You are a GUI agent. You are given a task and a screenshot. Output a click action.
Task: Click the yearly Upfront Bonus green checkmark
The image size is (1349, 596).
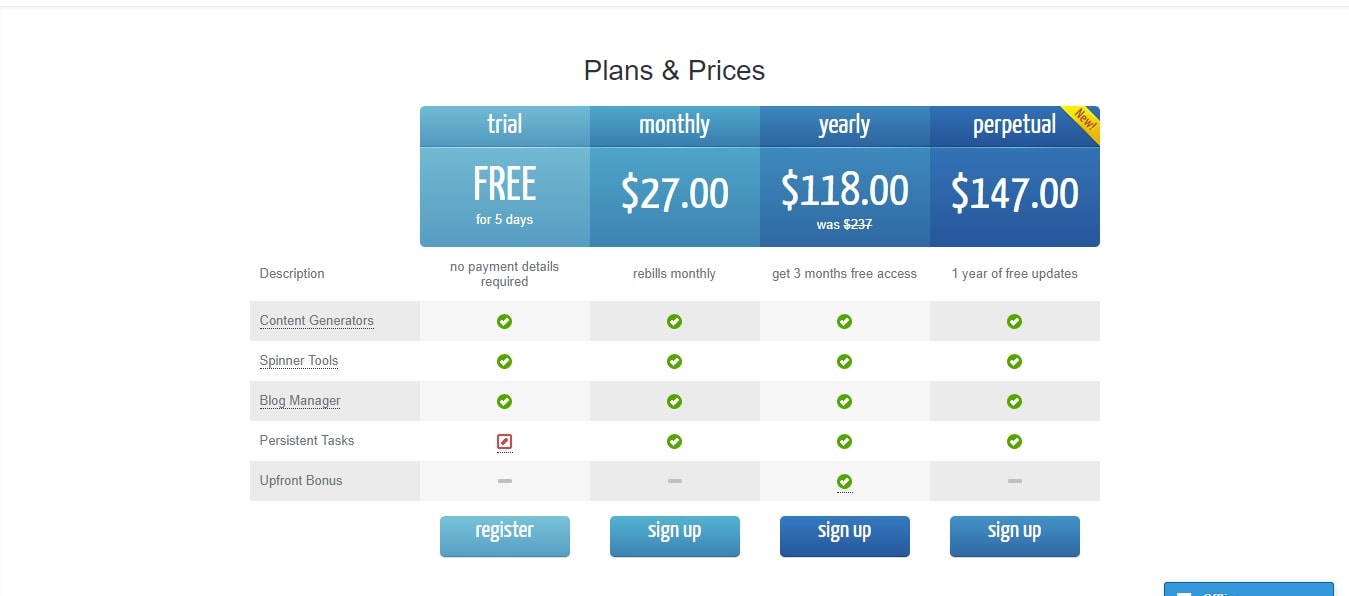coord(845,481)
